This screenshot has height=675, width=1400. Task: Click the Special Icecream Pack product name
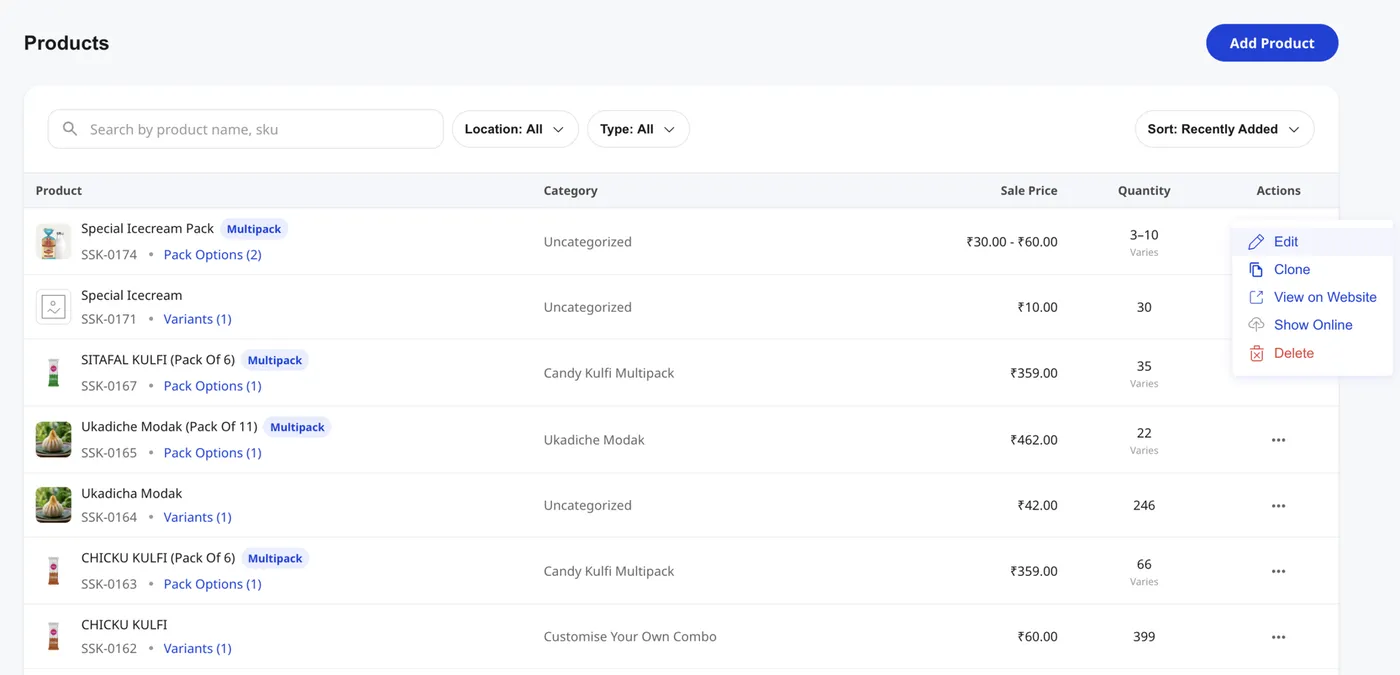148,229
